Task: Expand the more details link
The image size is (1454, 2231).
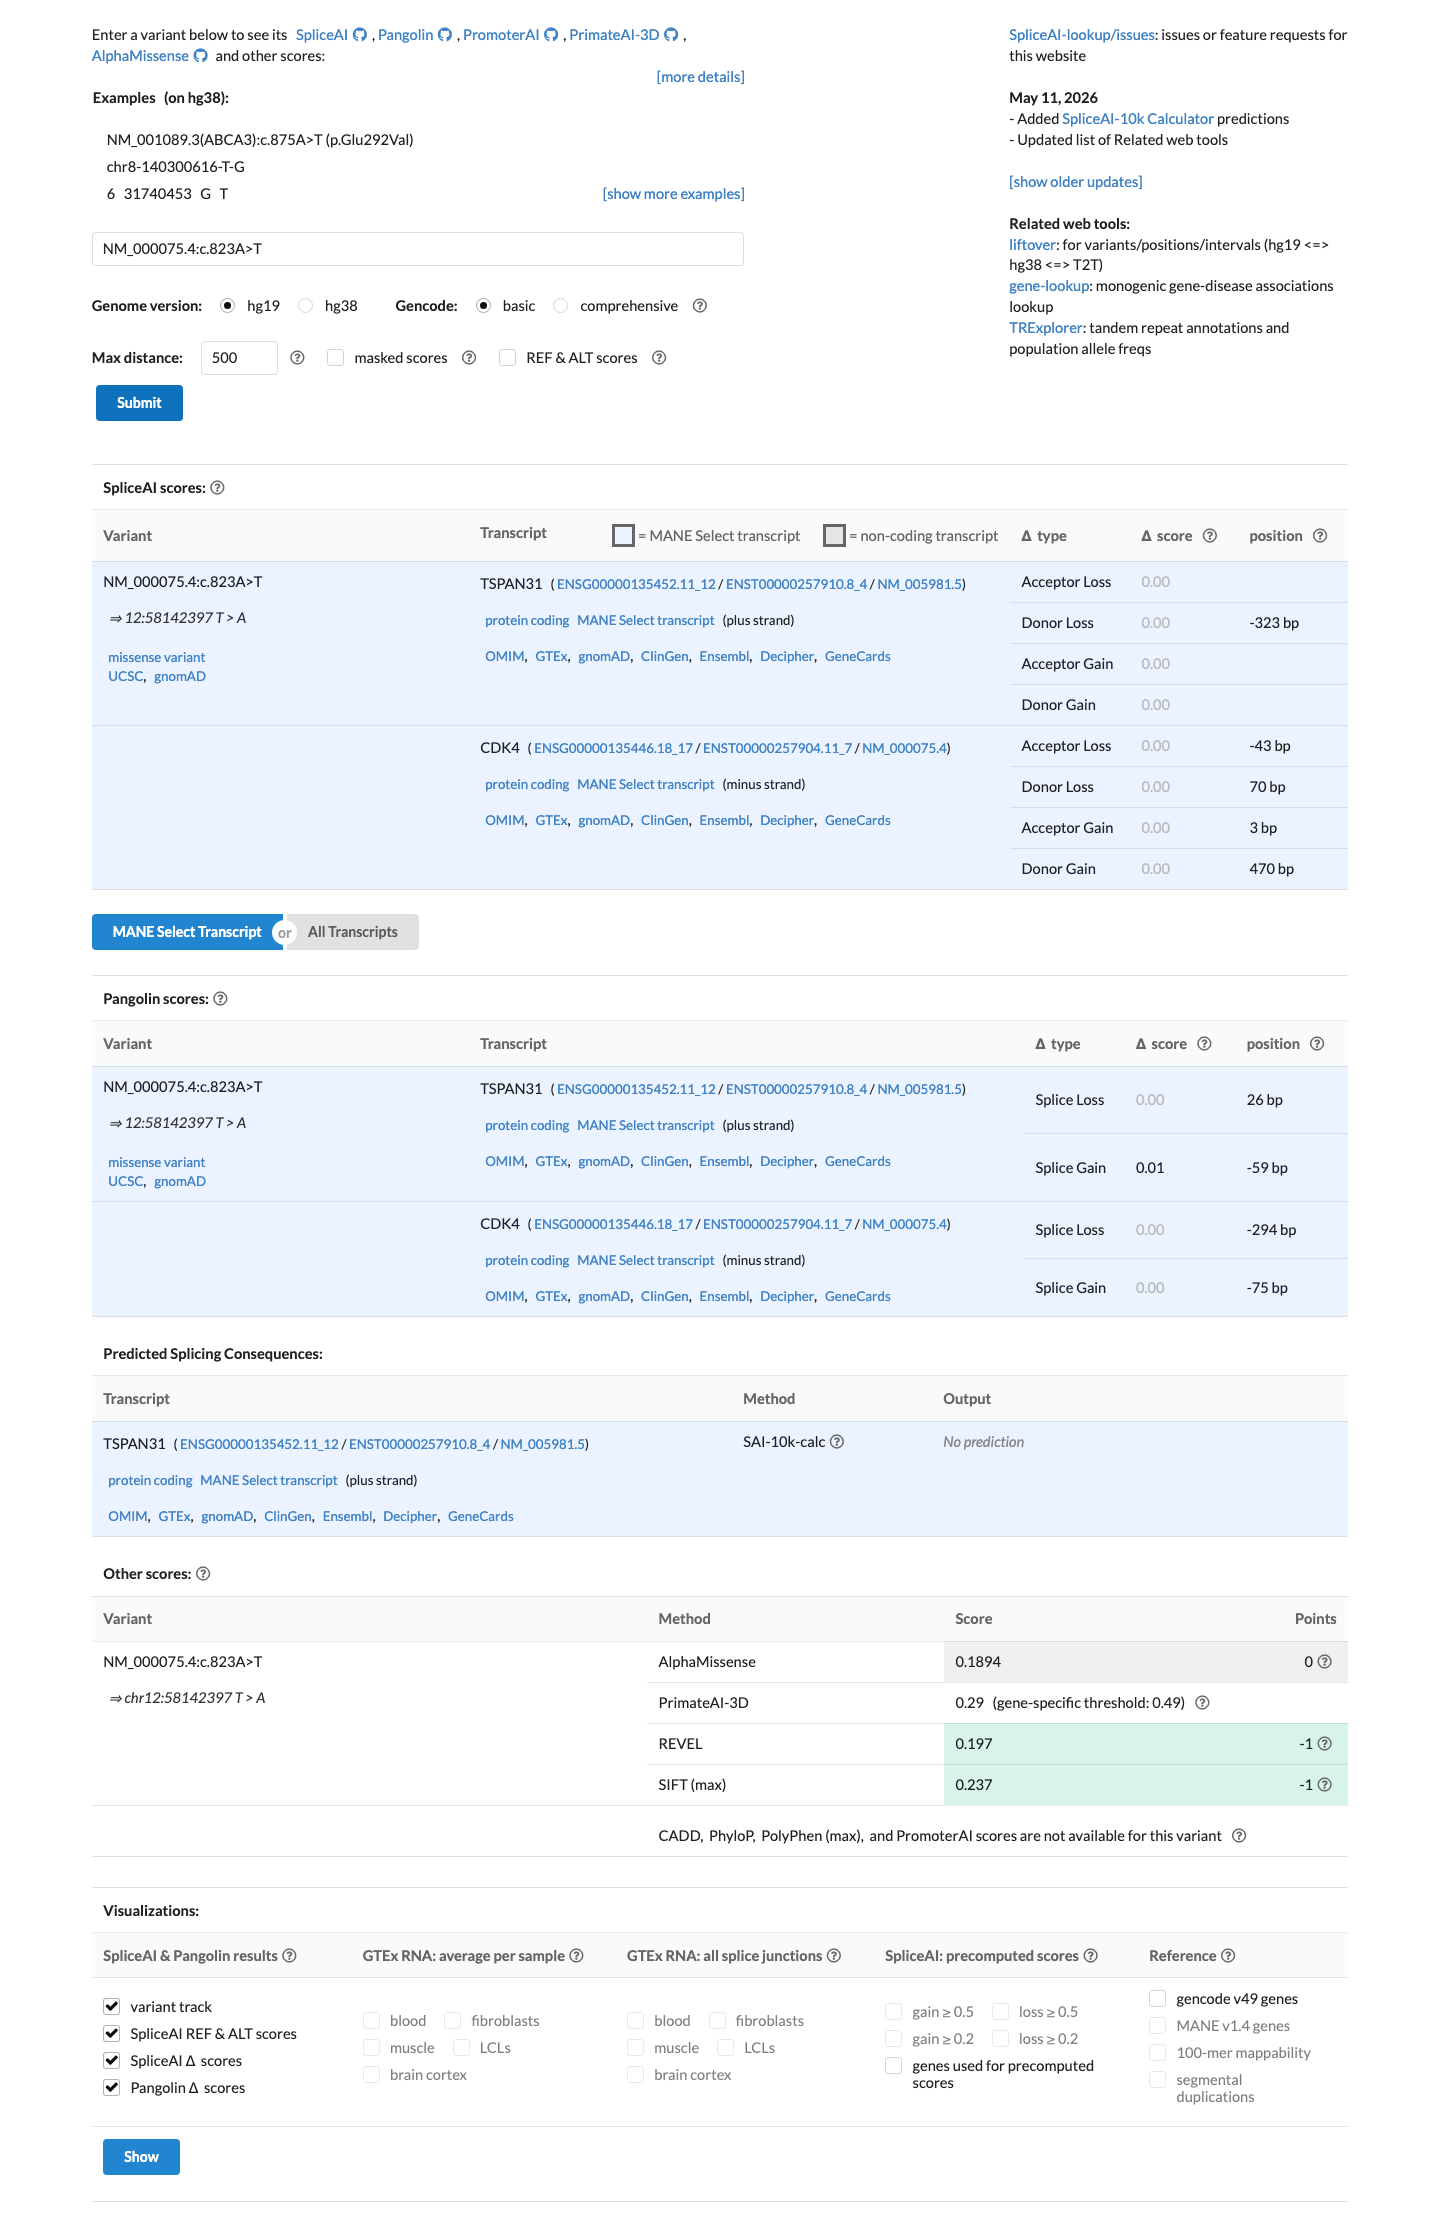Action: tap(700, 77)
